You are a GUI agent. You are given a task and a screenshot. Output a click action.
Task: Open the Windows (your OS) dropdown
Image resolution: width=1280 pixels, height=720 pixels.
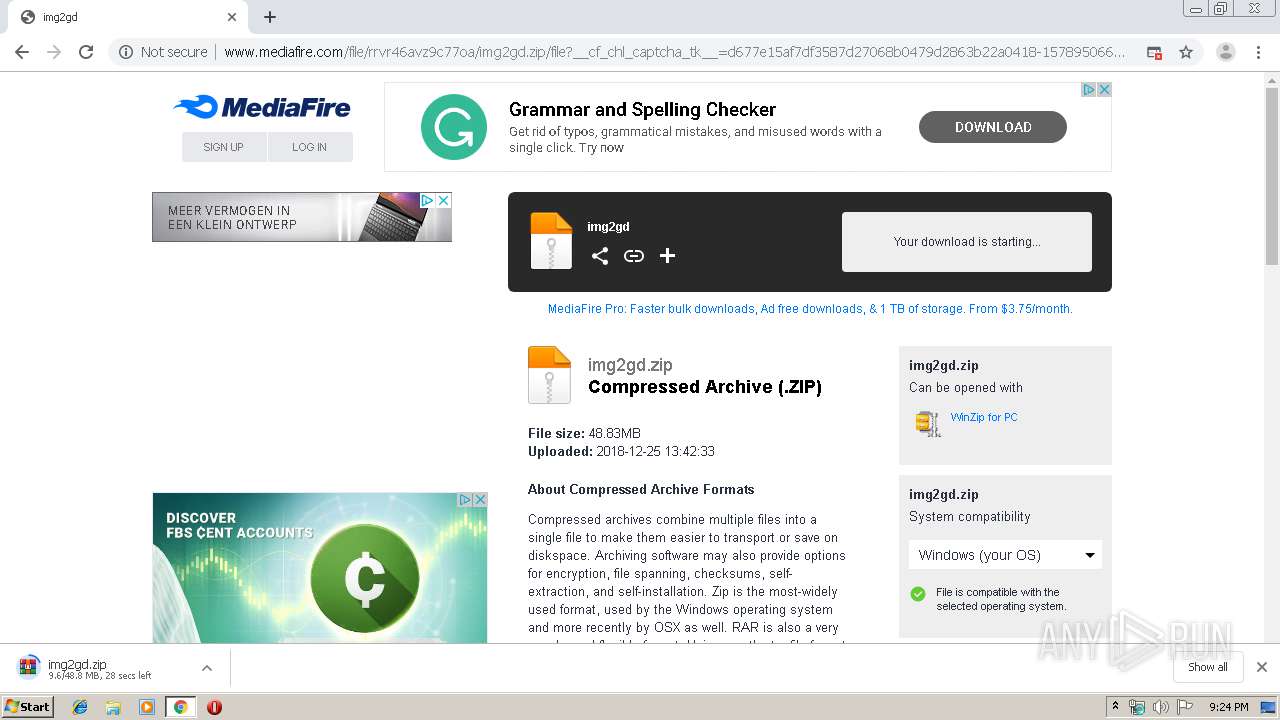click(1005, 555)
